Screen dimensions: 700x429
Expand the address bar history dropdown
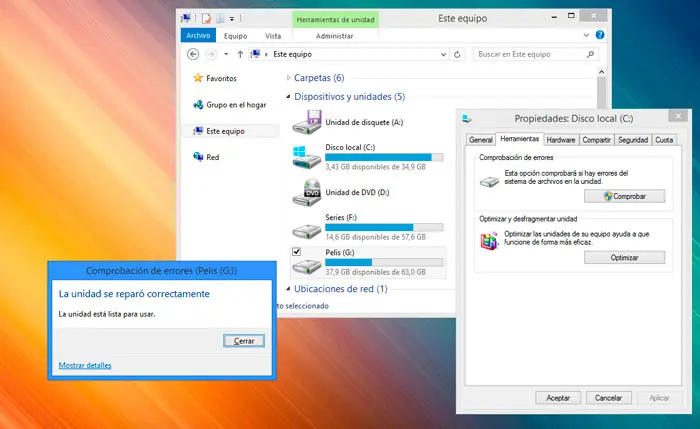coord(443,54)
